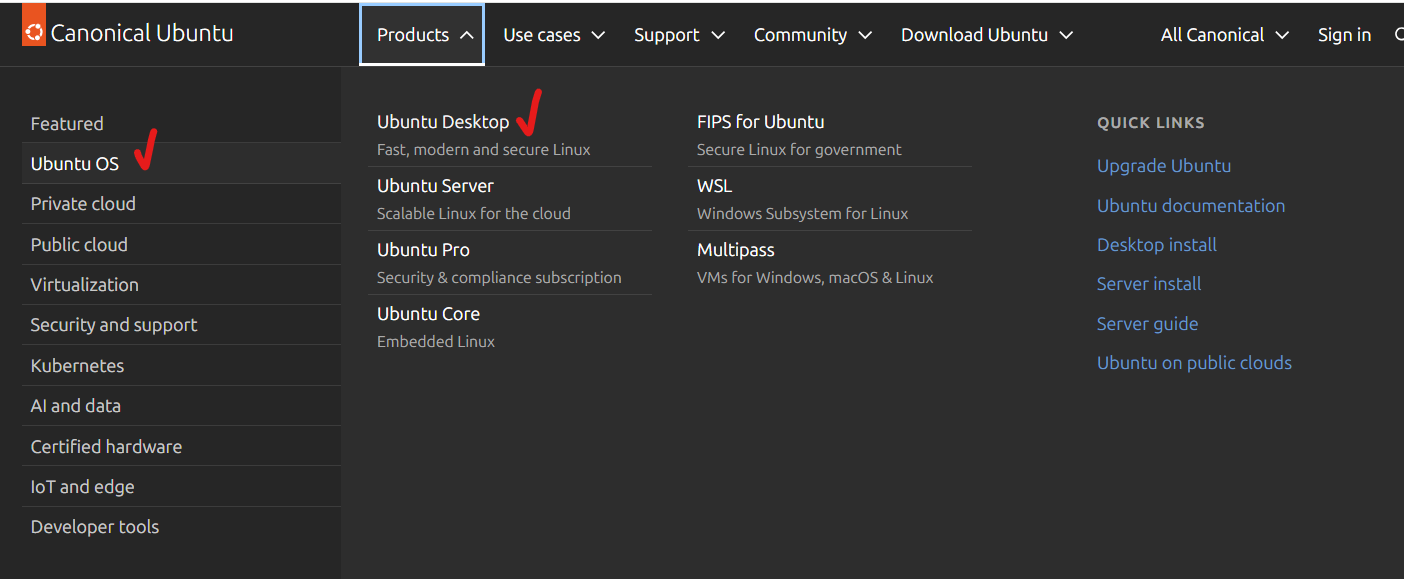Open the WSL product link

[714, 186]
